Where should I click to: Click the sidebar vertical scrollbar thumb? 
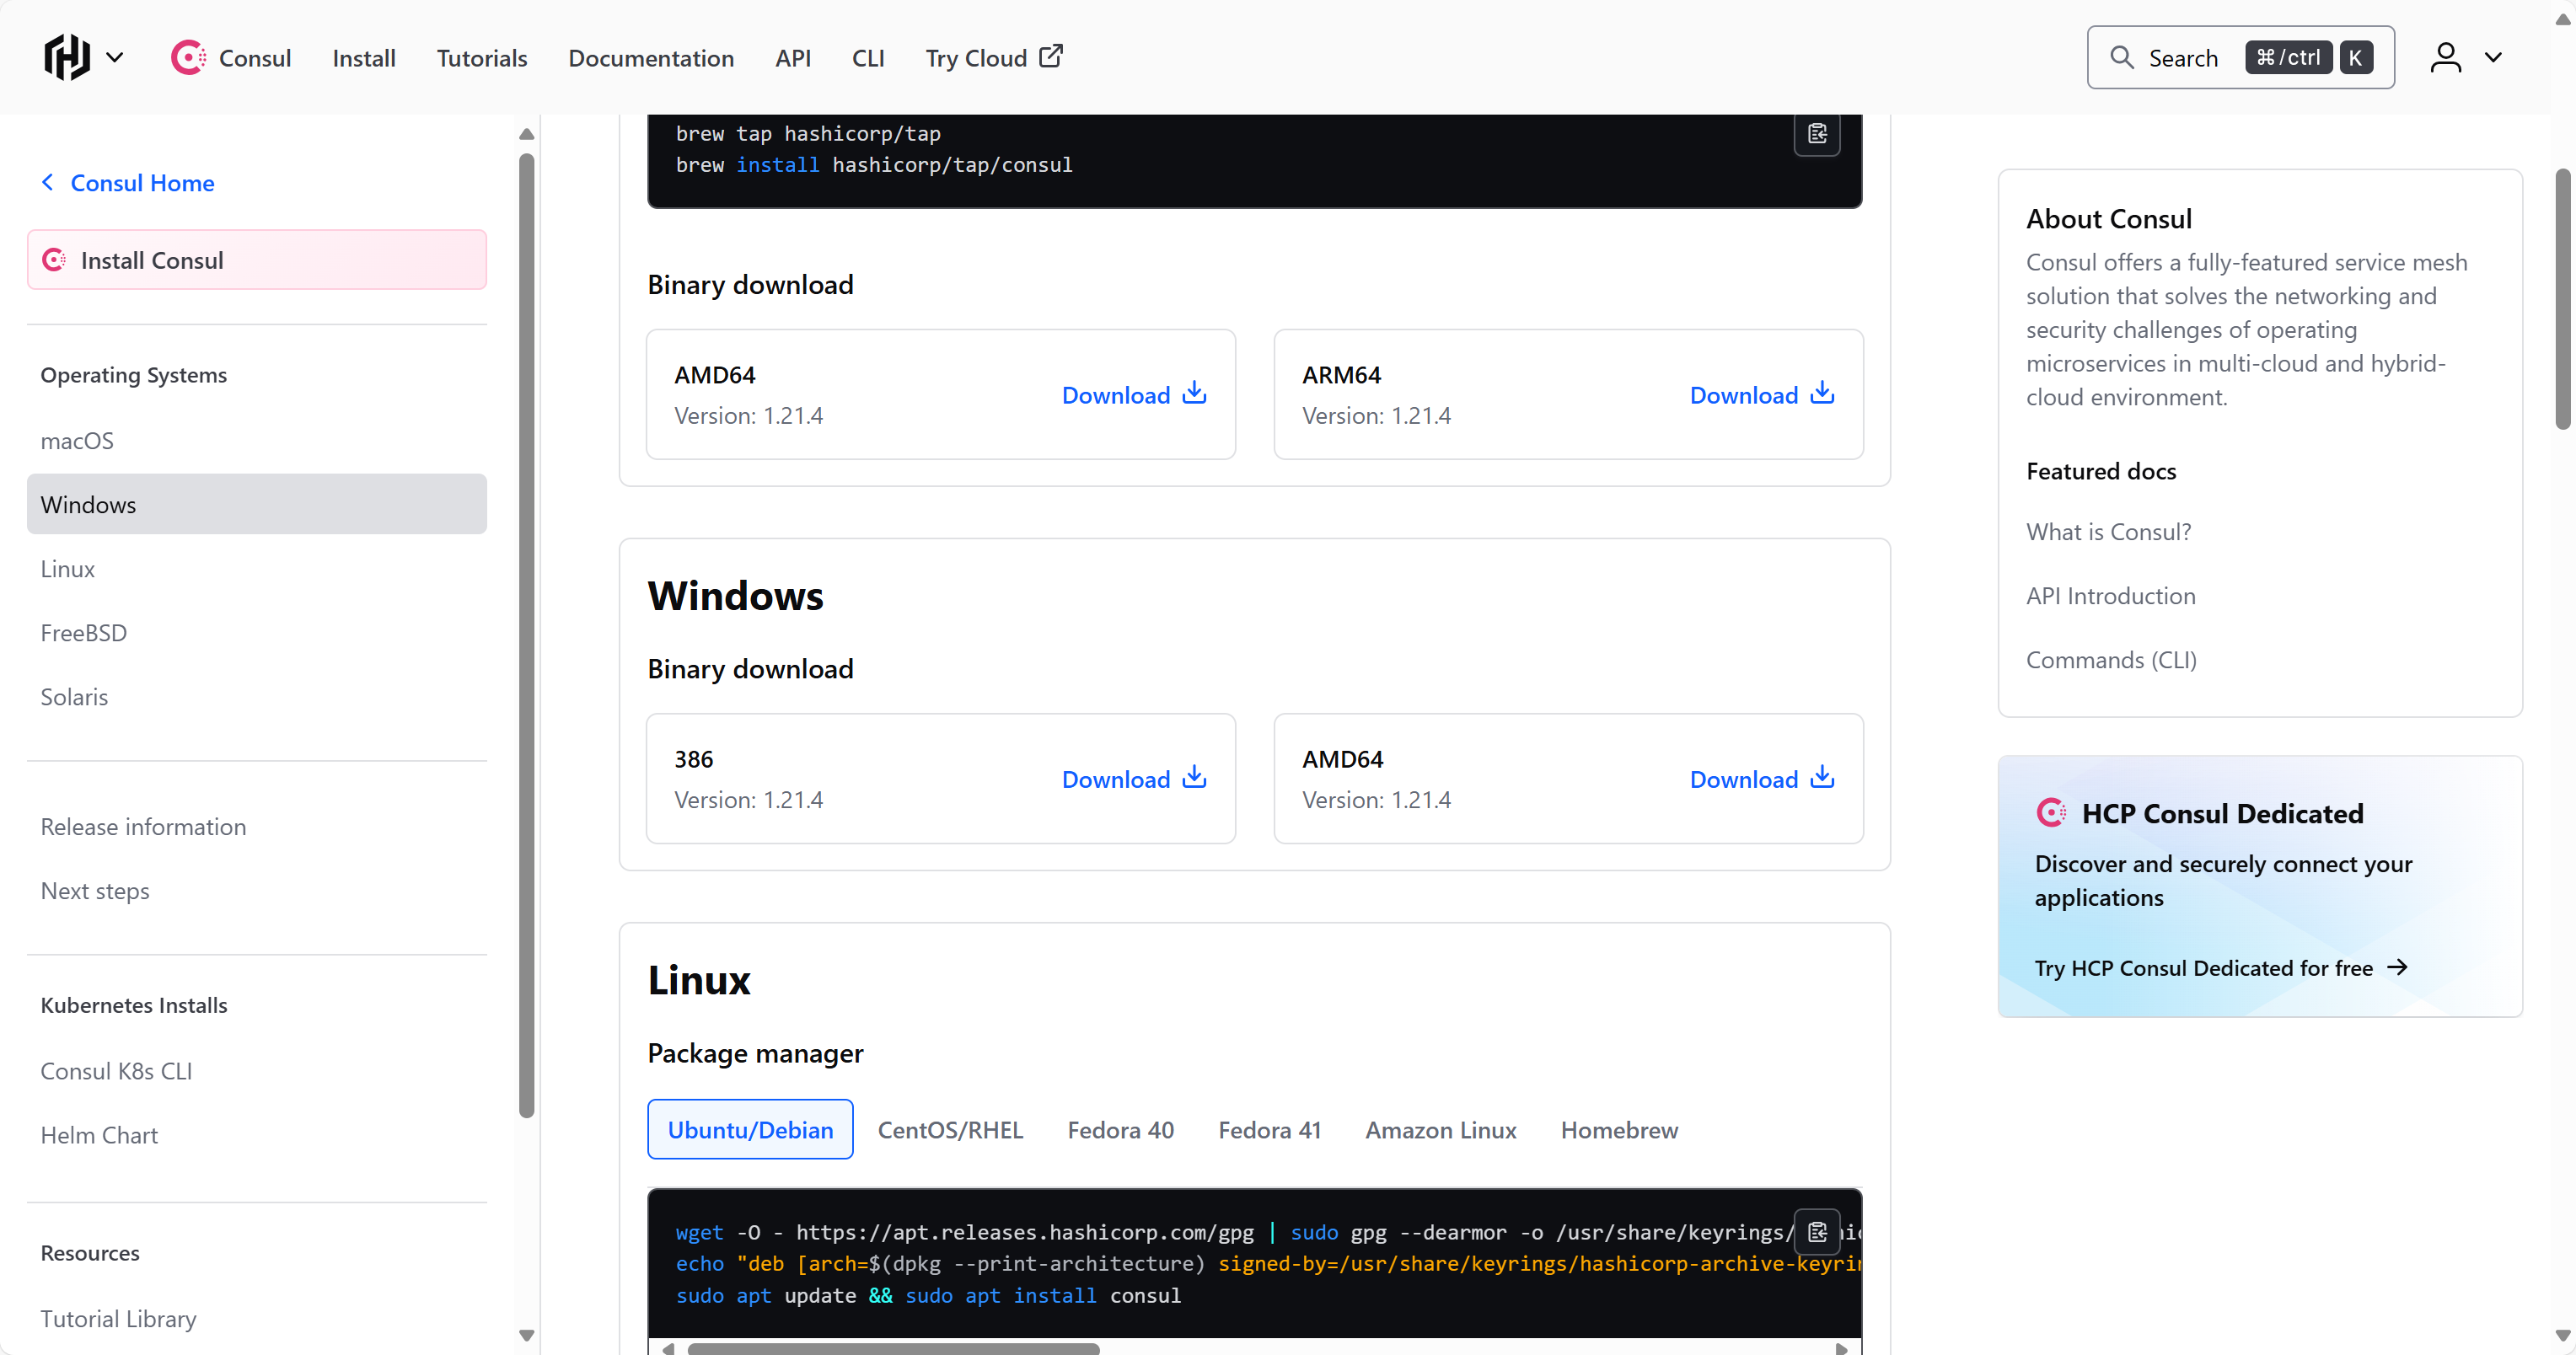click(526, 635)
